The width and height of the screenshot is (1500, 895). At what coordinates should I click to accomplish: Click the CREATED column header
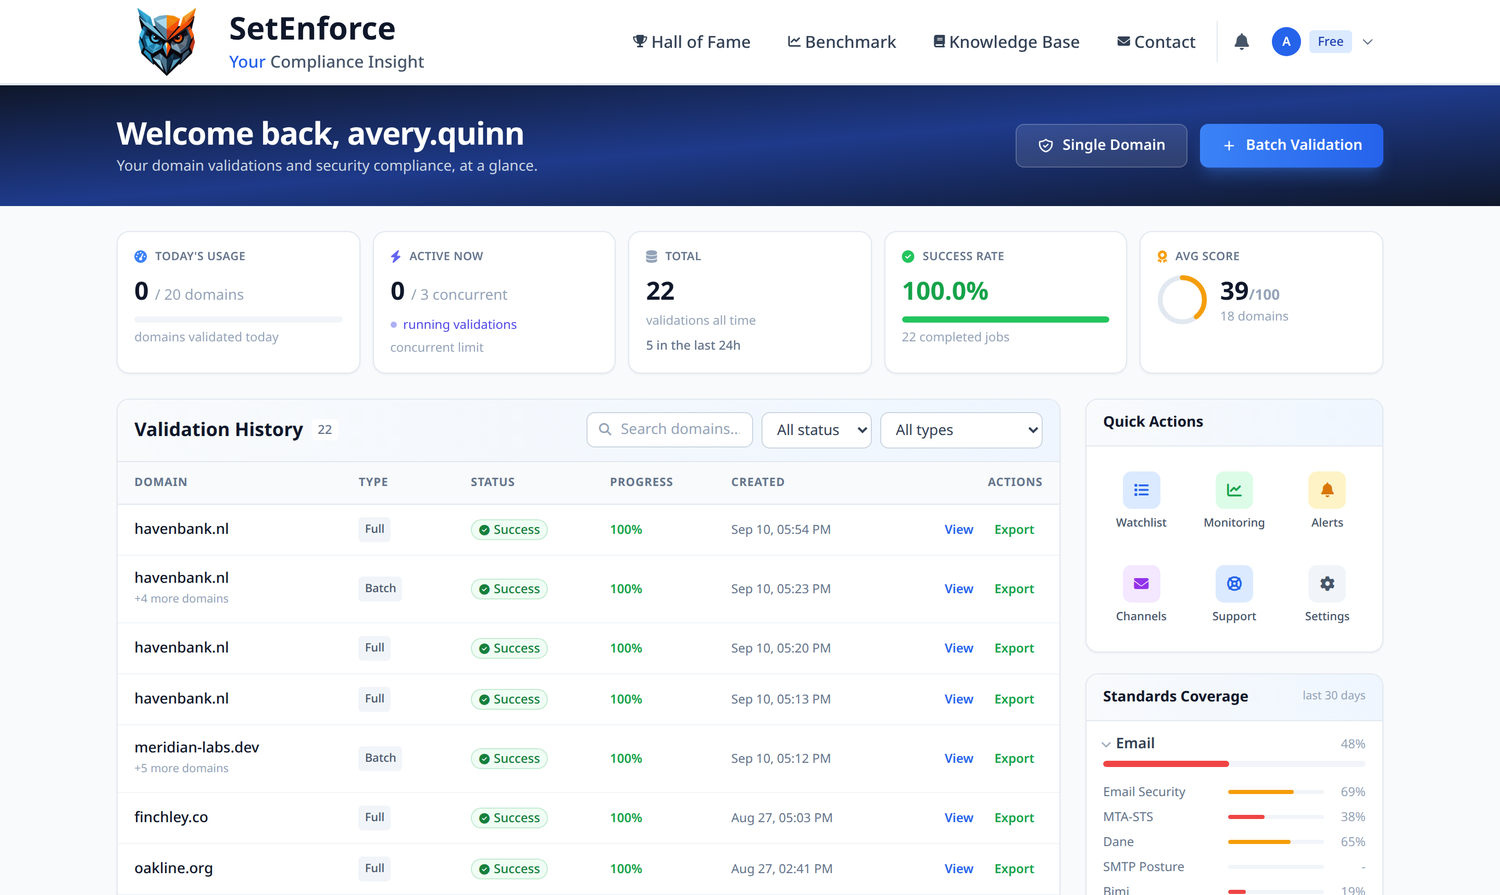758,482
